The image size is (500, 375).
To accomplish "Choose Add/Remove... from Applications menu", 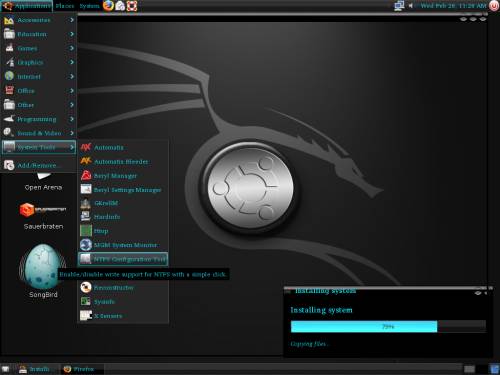I will 39,165.
